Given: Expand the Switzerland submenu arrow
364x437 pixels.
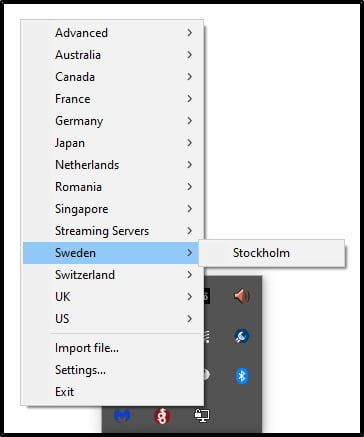Looking at the screenshot, I should pos(190,275).
